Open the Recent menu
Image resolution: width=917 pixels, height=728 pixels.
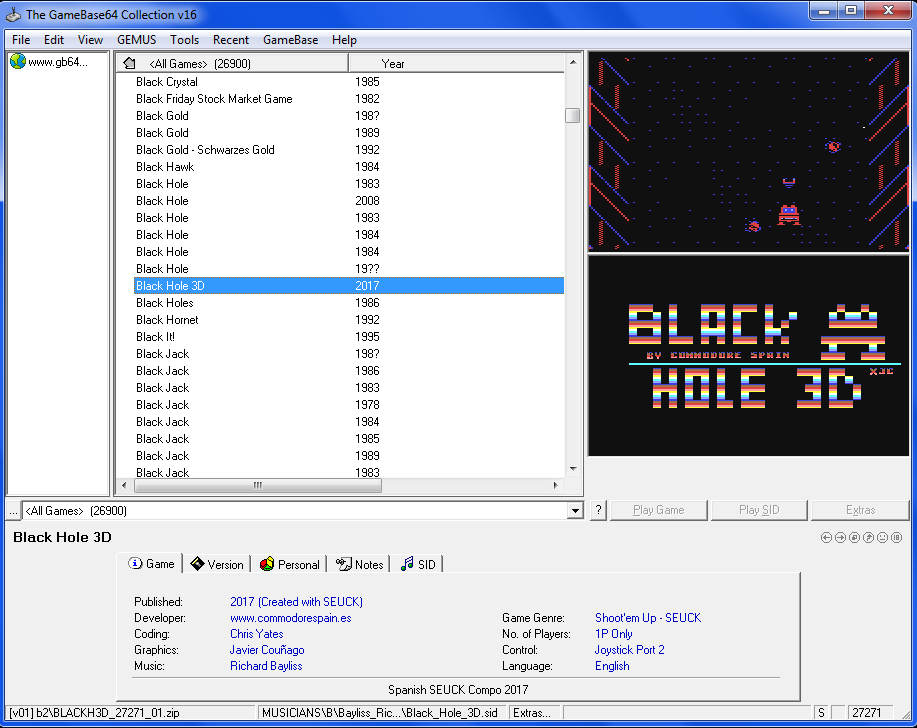tap(230, 40)
